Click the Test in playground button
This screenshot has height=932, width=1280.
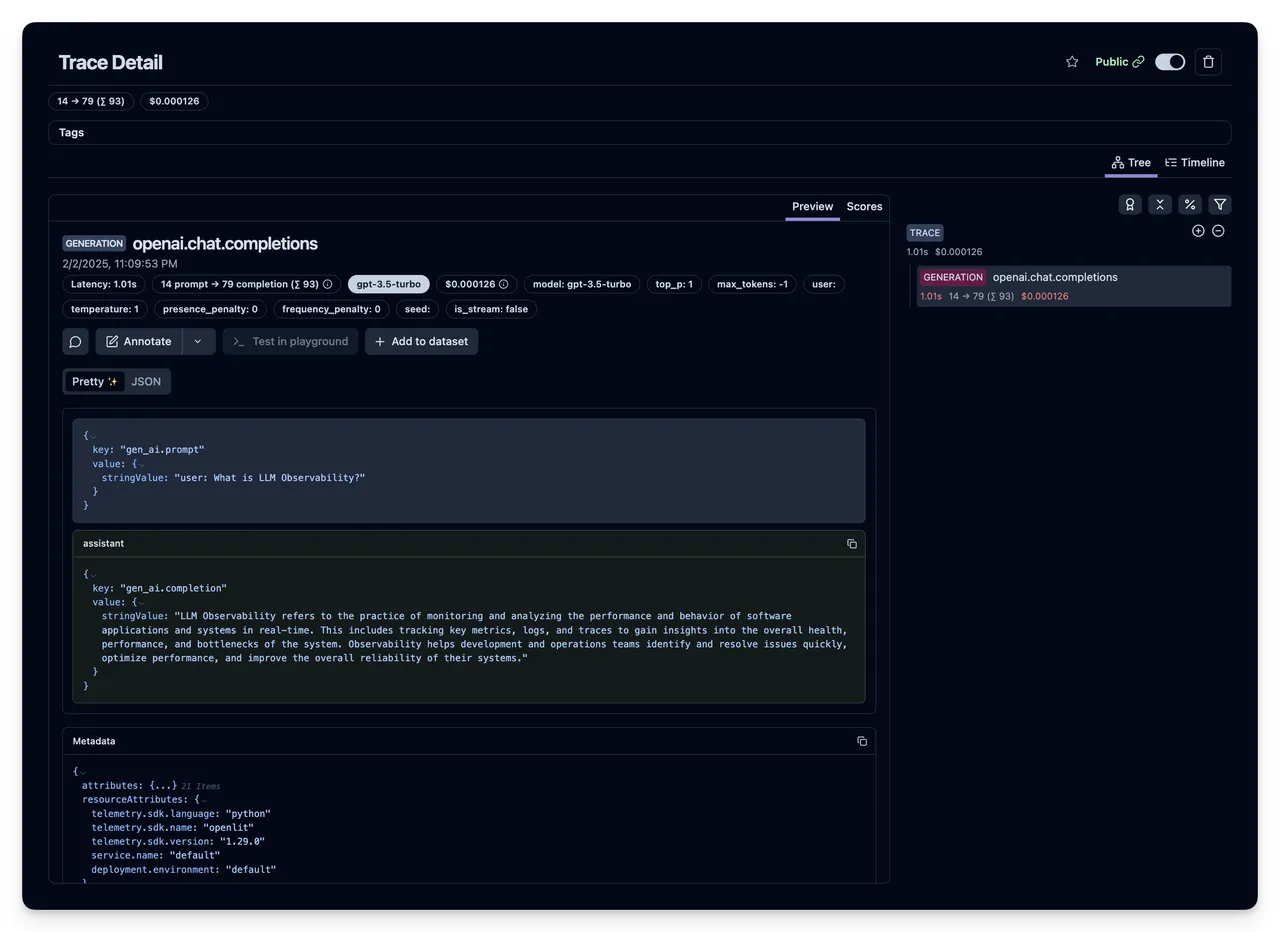pos(291,341)
